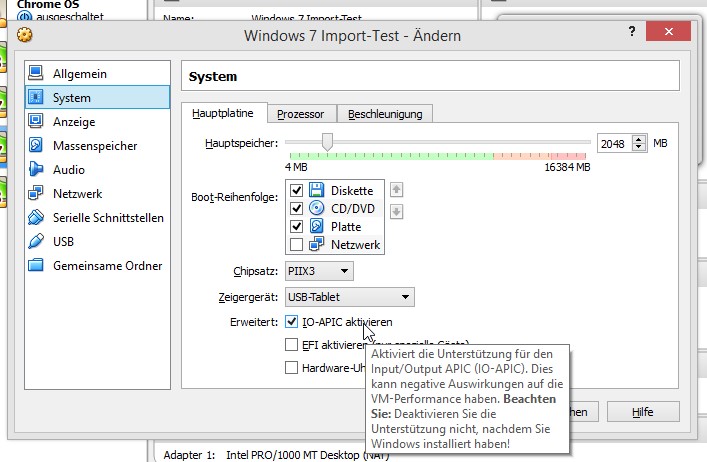This screenshot has width=707, height=462.
Task: Click the System chip icon in sidebar
Action: (x=36, y=97)
